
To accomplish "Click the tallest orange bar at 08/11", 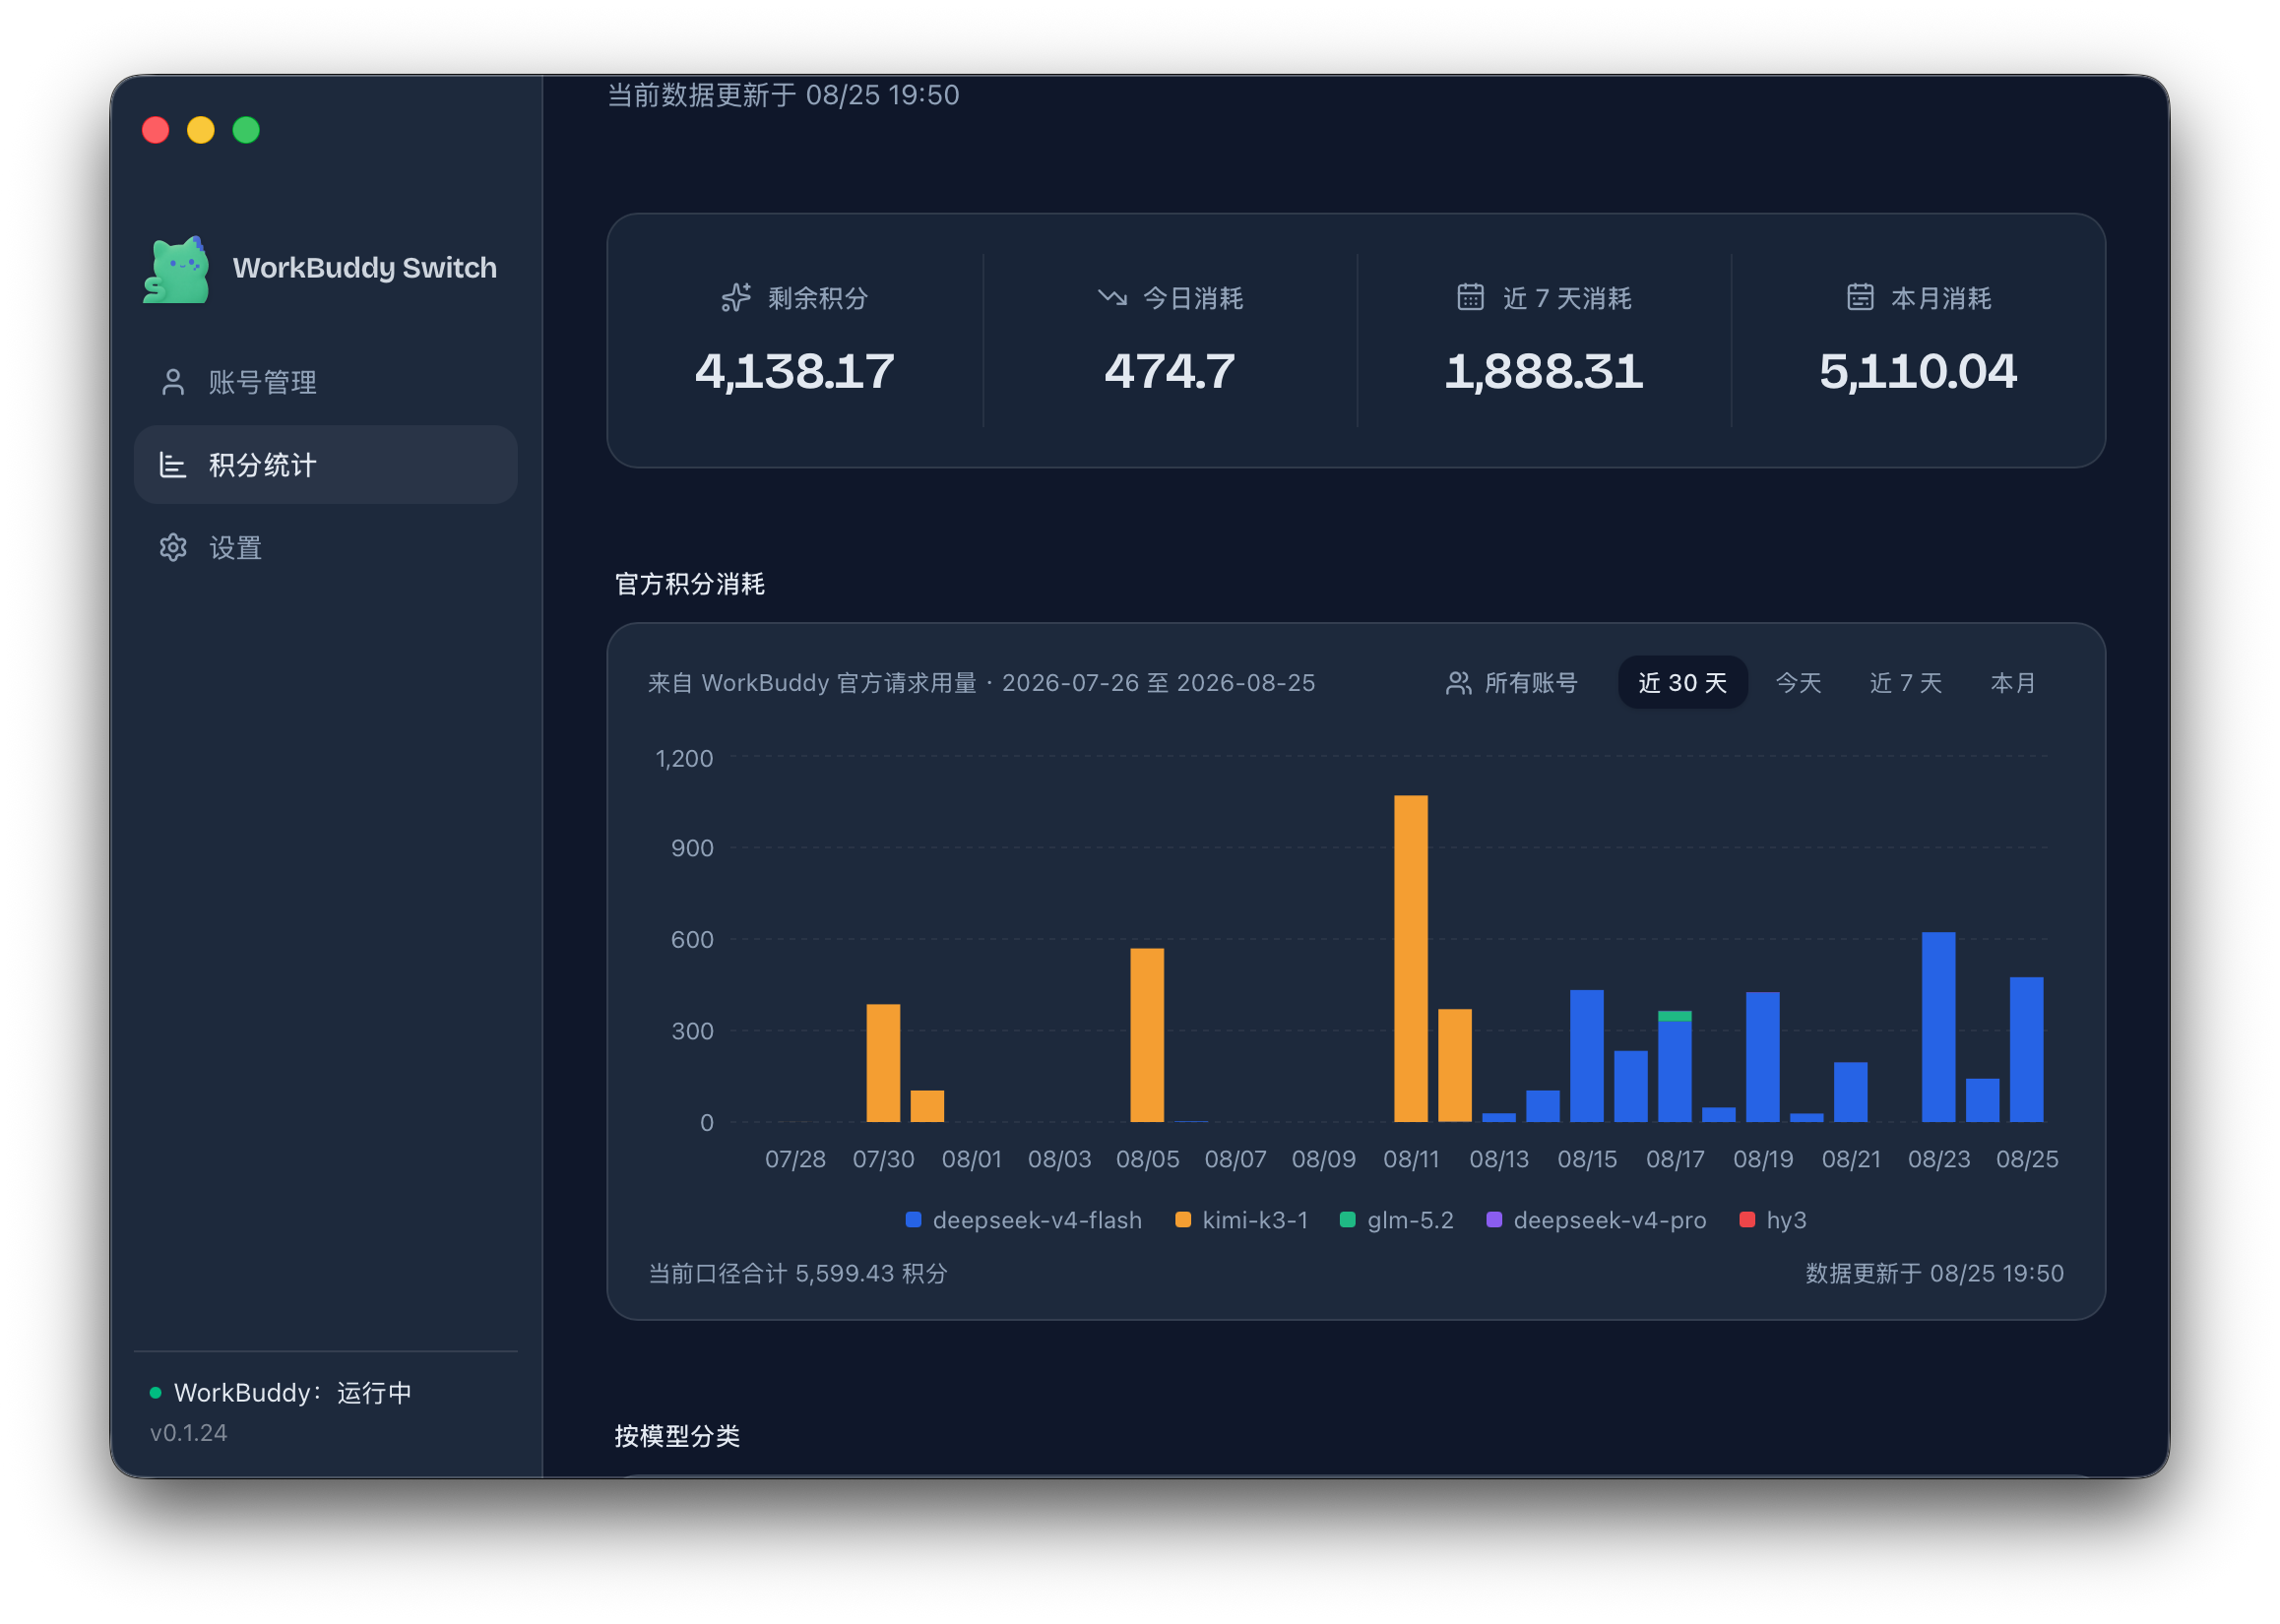I will pyautogui.click(x=1412, y=960).
